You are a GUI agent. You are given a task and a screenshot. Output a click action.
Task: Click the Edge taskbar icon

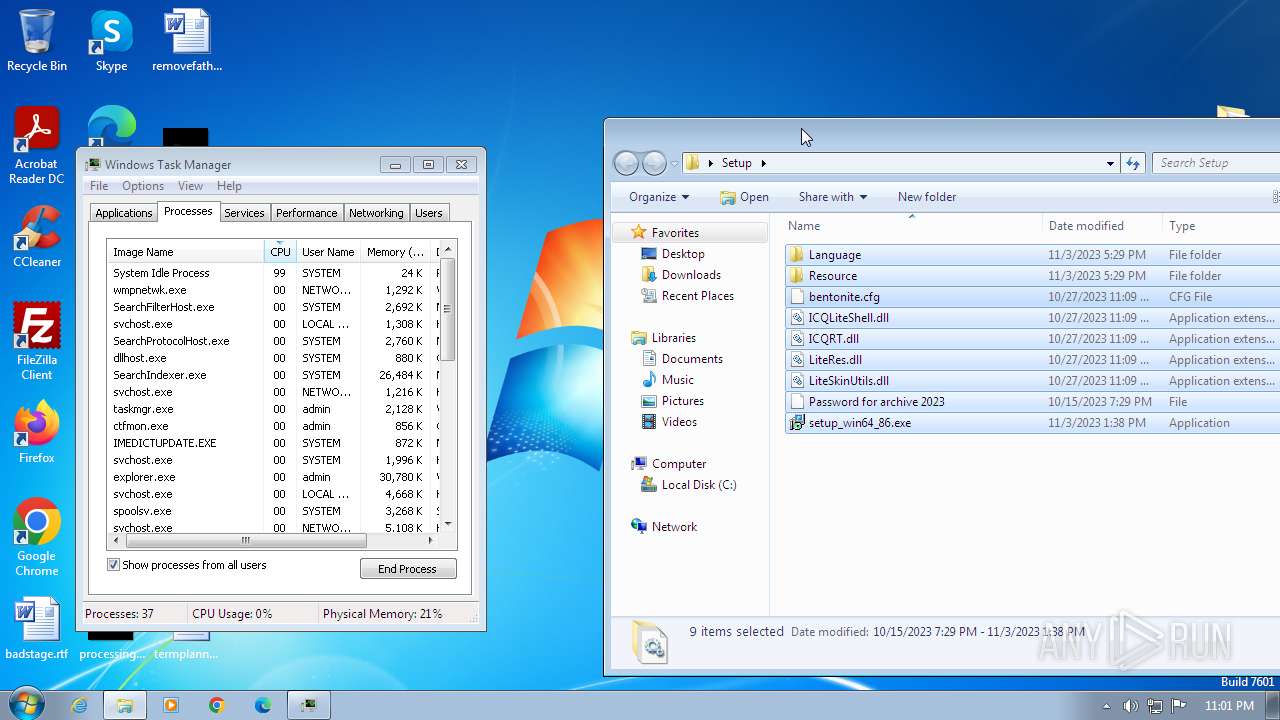coord(263,705)
